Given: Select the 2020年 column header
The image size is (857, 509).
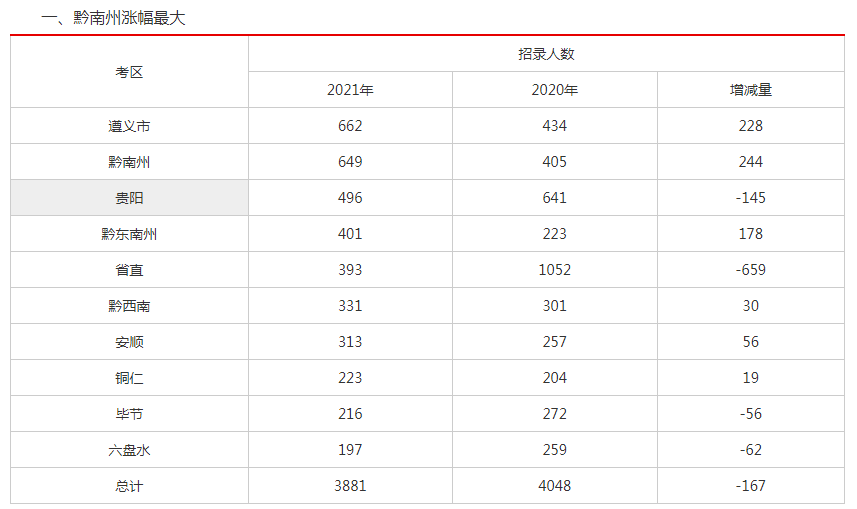Looking at the screenshot, I should pos(554,90).
